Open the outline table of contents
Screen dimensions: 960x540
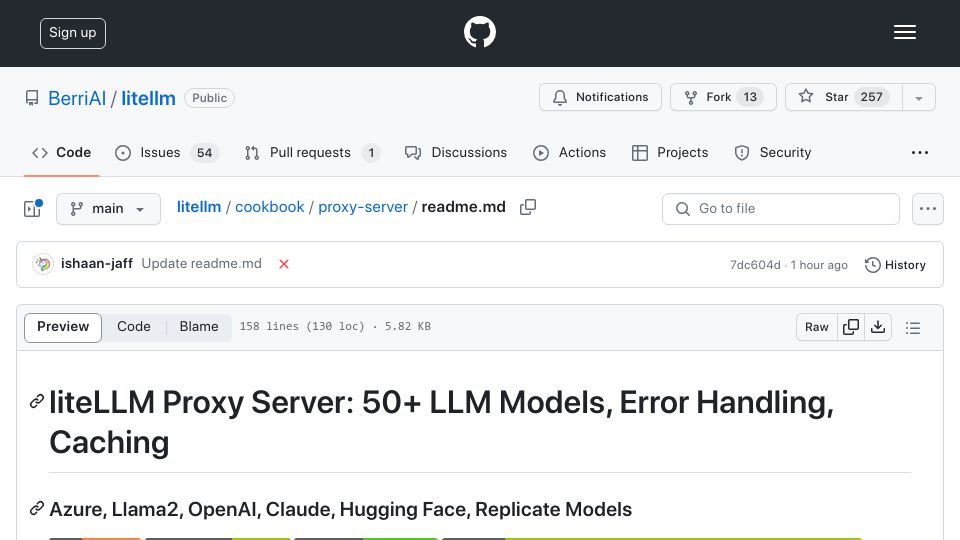coord(913,328)
